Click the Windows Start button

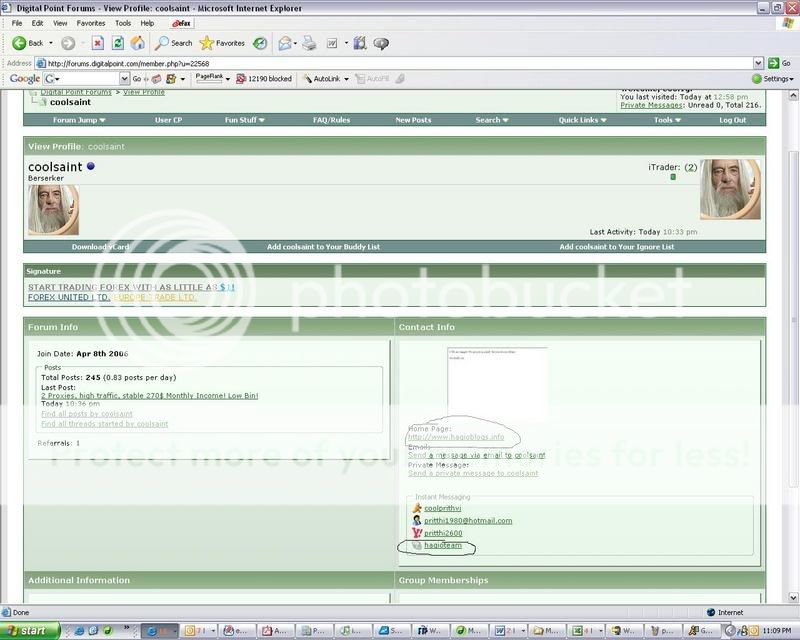[x=30, y=631]
